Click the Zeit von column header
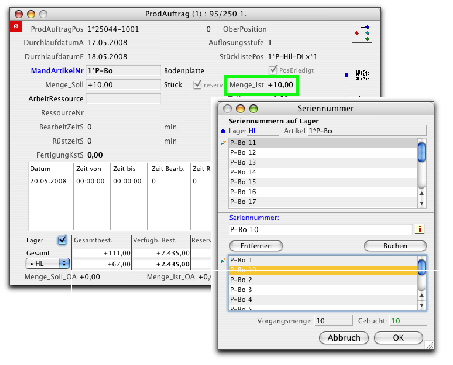 (88, 169)
